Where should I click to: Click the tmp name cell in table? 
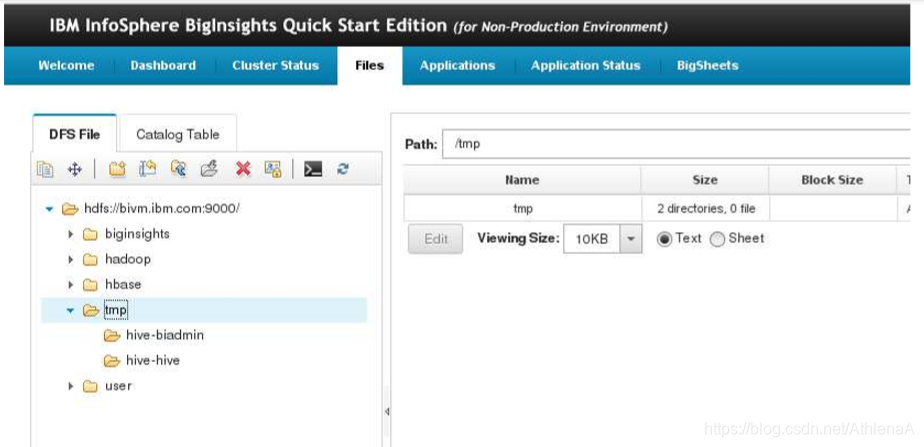tap(522, 208)
